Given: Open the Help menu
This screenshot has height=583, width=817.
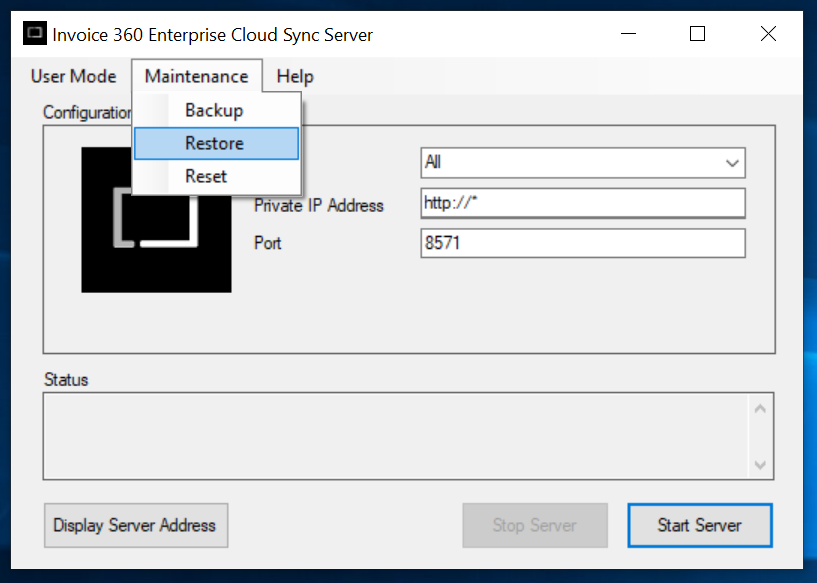Looking at the screenshot, I should [x=295, y=77].
